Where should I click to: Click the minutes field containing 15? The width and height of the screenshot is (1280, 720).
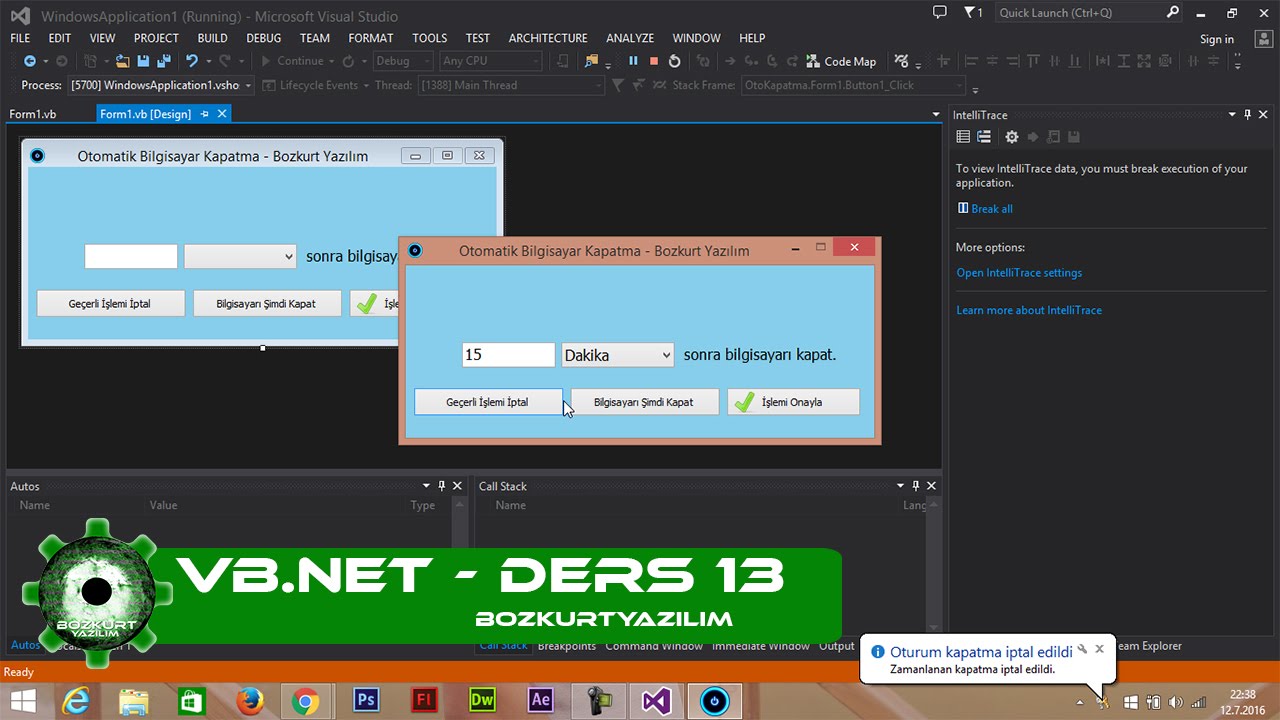coord(508,355)
